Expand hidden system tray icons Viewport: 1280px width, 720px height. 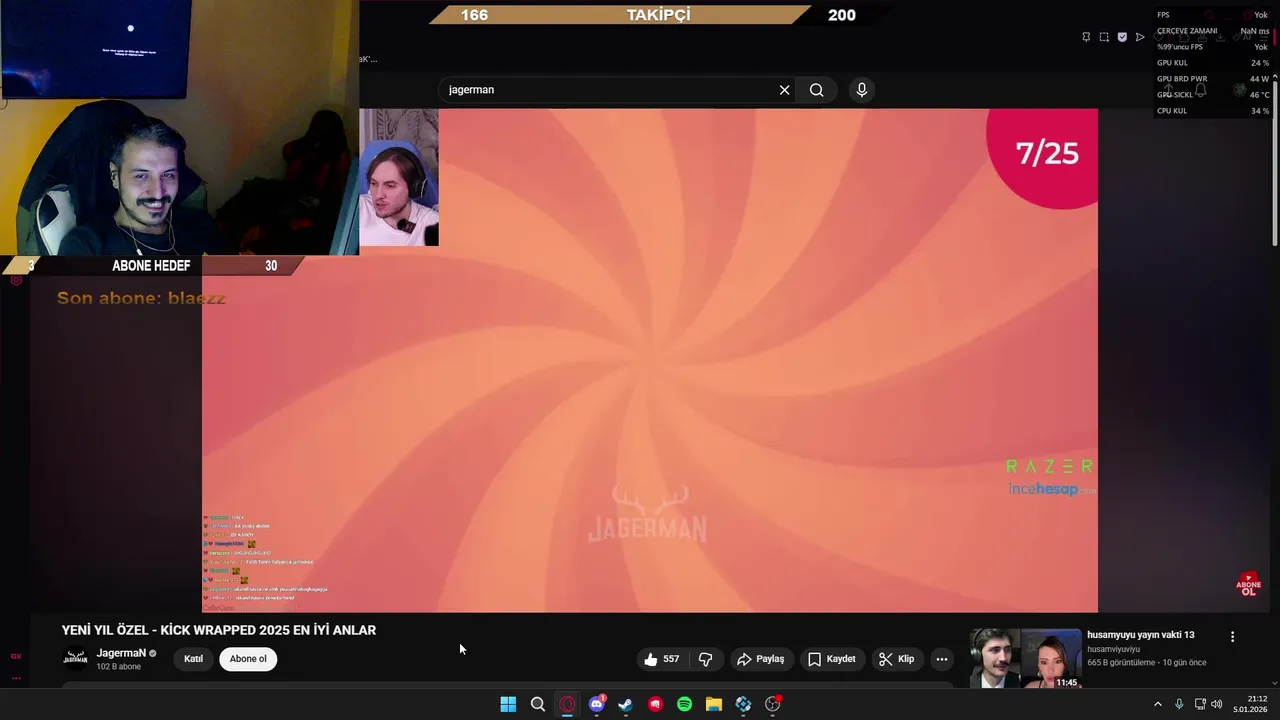[1158, 704]
